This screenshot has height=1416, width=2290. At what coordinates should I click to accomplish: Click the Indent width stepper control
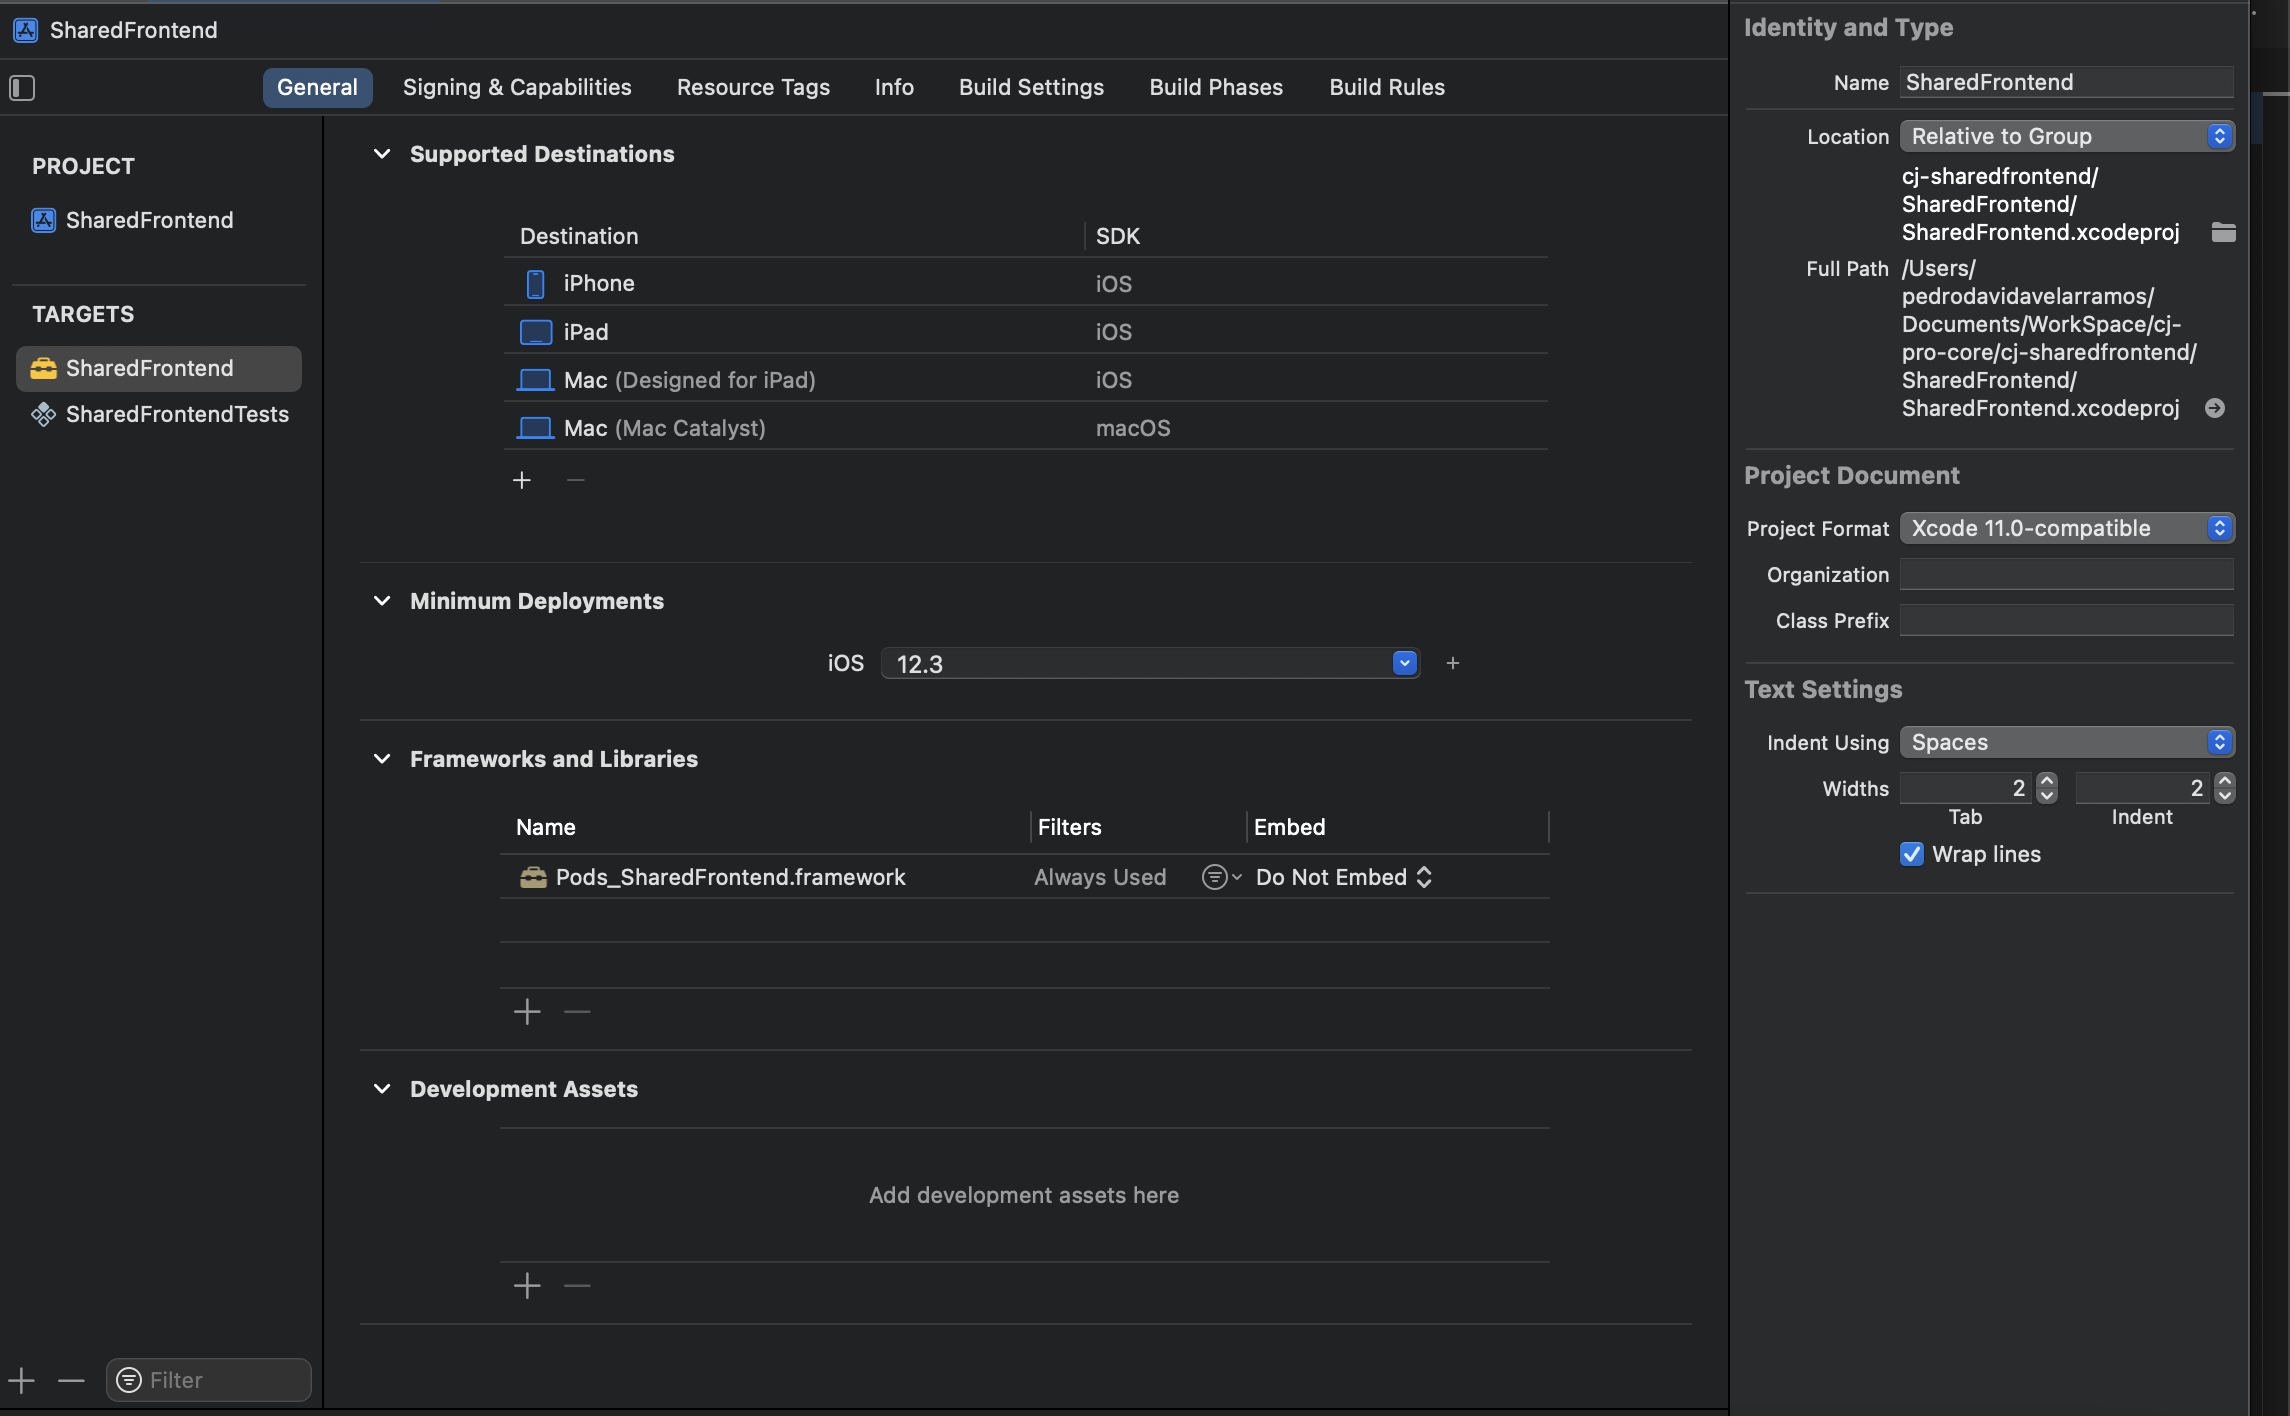(x=2225, y=788)
